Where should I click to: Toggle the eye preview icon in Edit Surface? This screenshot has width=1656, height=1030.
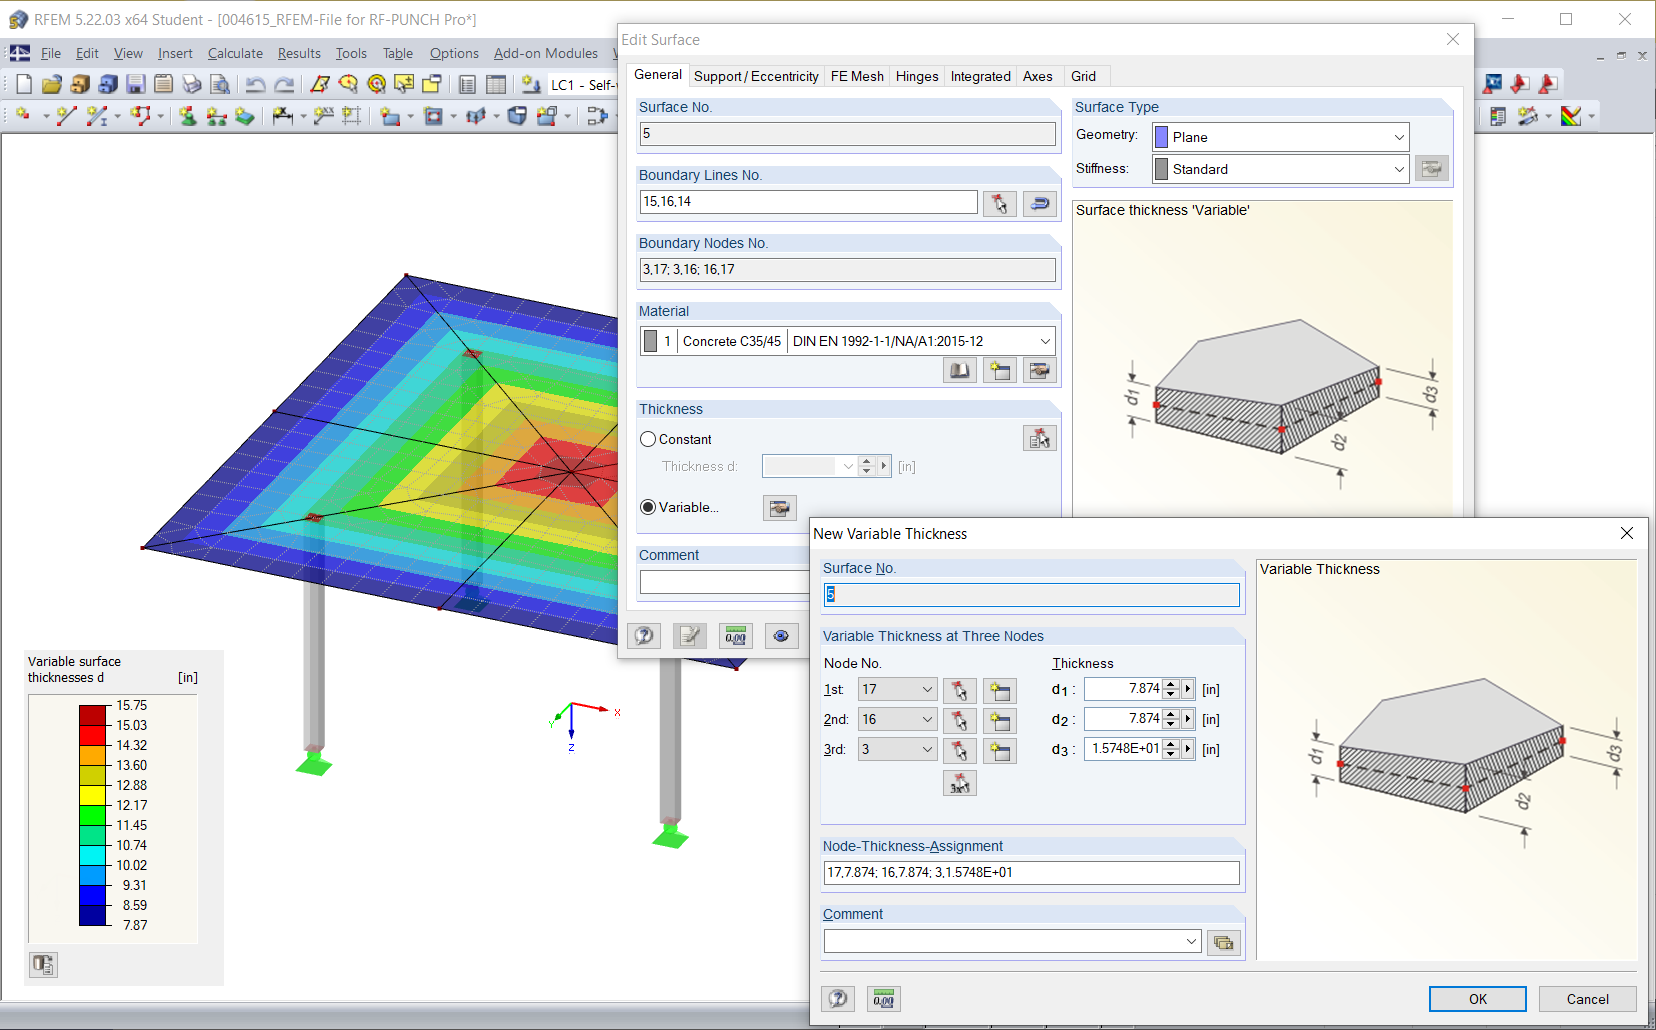click(781, 635)
